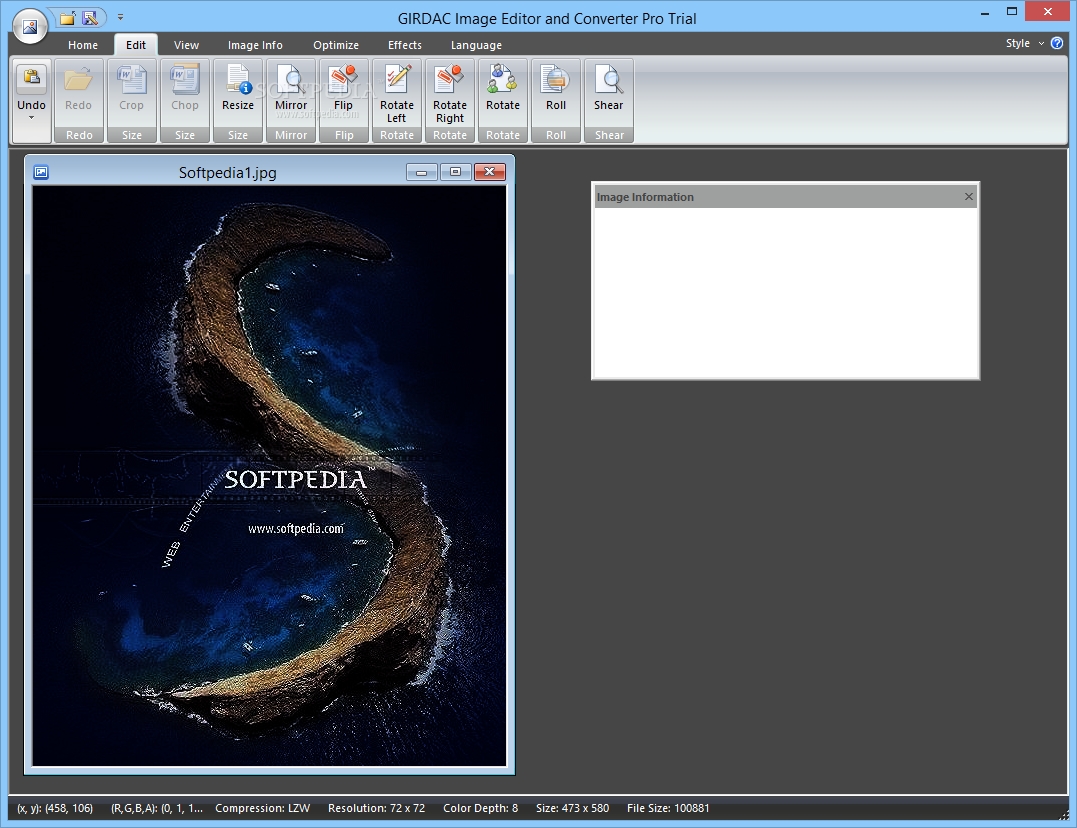This screenshot has height=828, width=1077.
Task: Minimize the Softpedia1.jpg document window
Action: pos(422,172)
